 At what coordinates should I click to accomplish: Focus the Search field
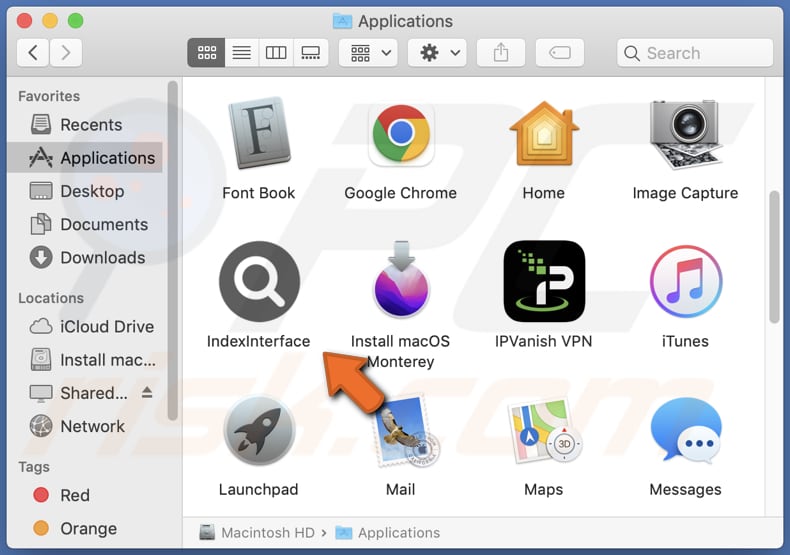695,53
